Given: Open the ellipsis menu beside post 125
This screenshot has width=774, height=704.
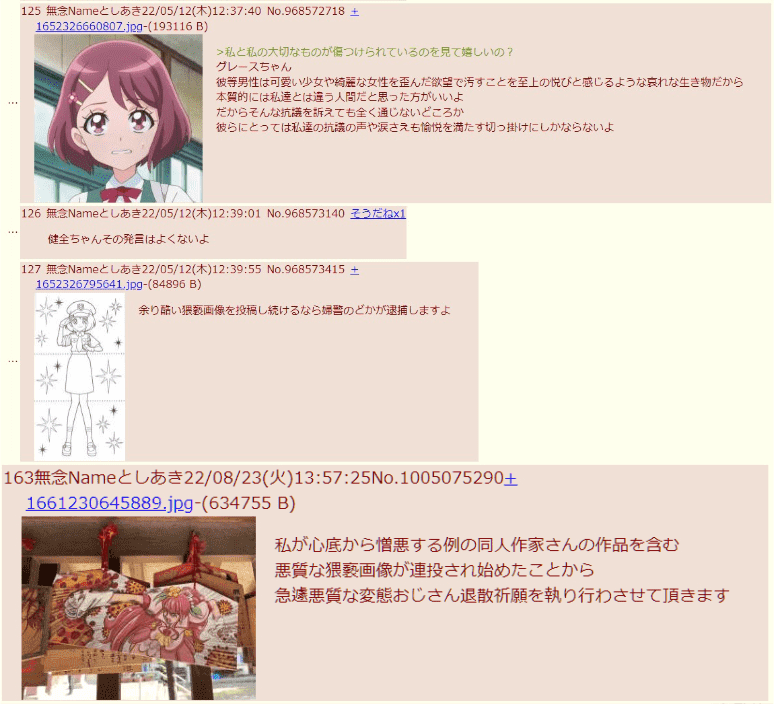Looking at the screenshot, I should point(13,102).
